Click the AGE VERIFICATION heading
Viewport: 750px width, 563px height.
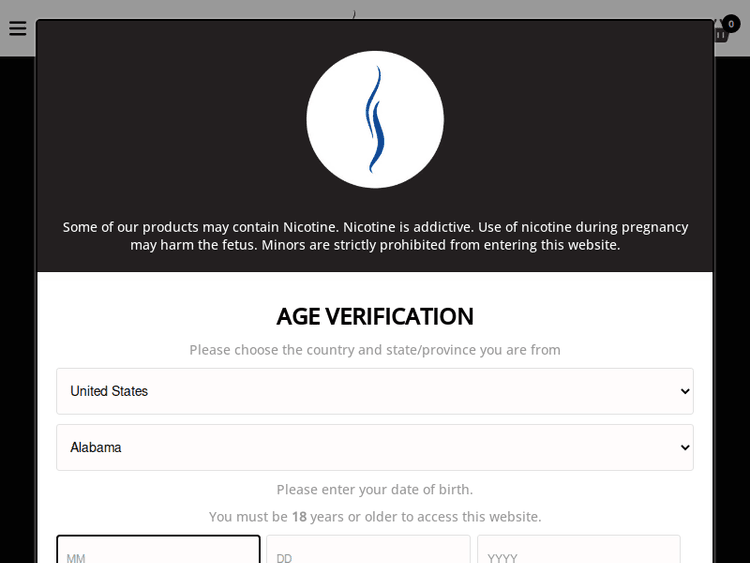click(x=375, y=316)
